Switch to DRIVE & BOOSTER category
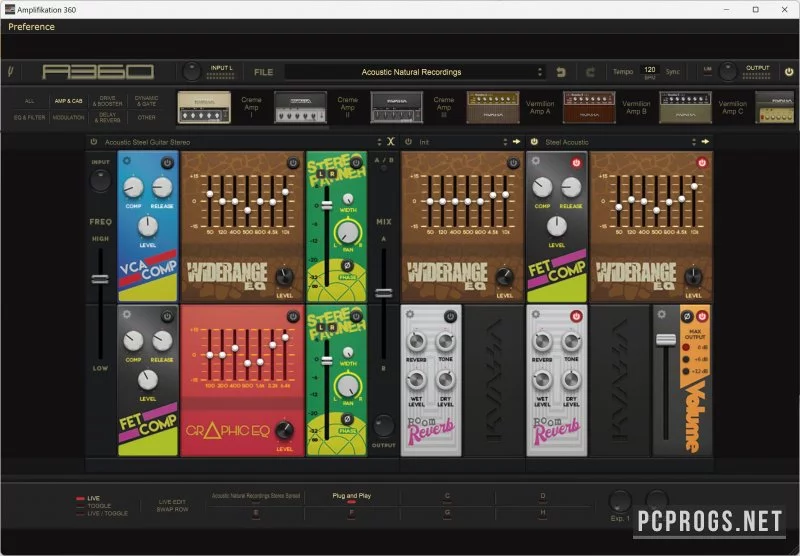800x556 pixels. (x=108, y=101)
